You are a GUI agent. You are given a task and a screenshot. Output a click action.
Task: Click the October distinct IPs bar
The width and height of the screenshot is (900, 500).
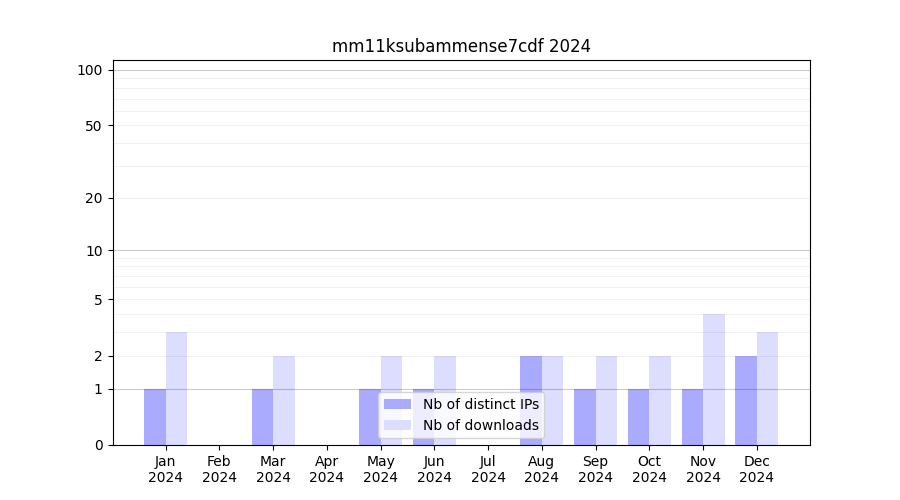[x=638, y=417]
